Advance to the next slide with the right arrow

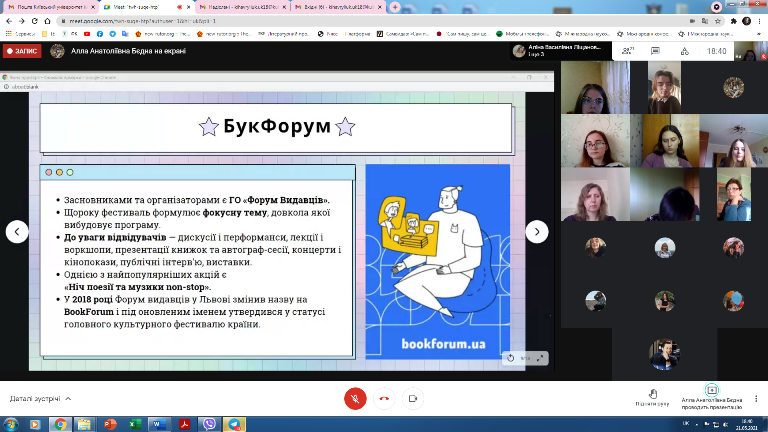click(x=537, y=232)
